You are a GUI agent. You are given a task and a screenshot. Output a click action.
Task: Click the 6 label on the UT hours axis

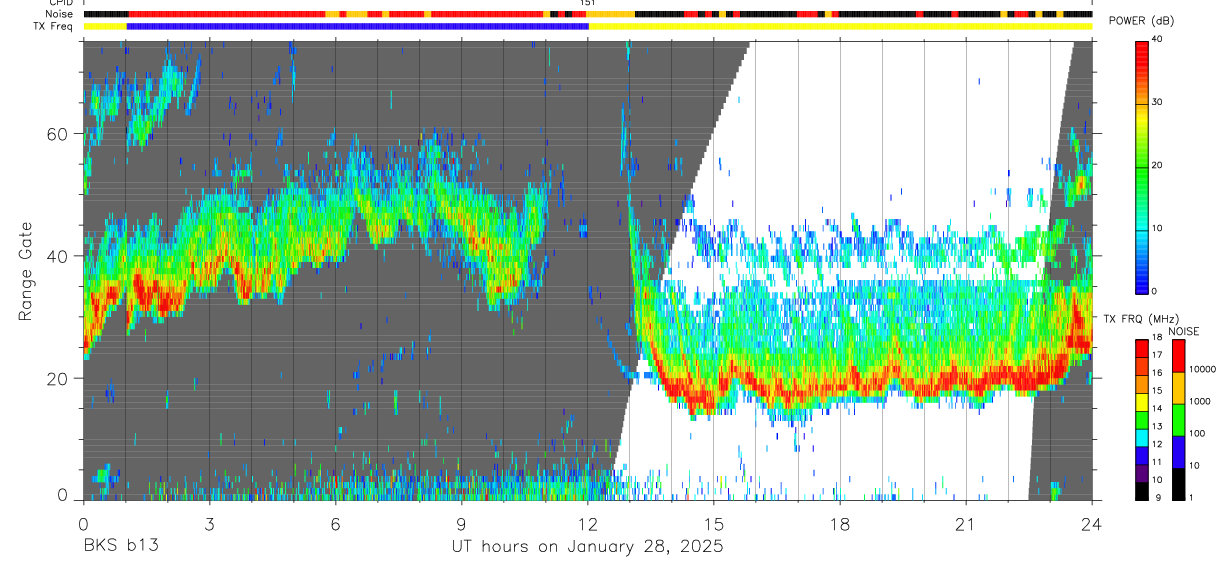(x=335, y=524)
